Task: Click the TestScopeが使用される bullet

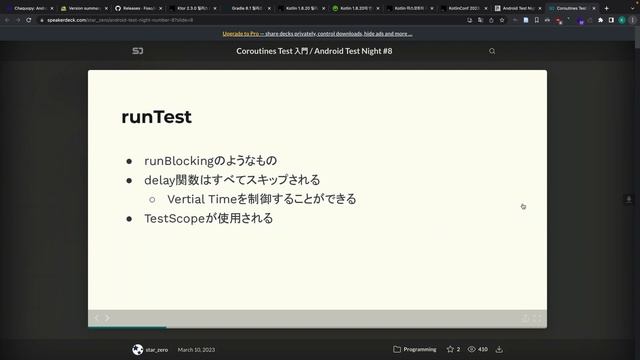Action: tap(209, 218)
